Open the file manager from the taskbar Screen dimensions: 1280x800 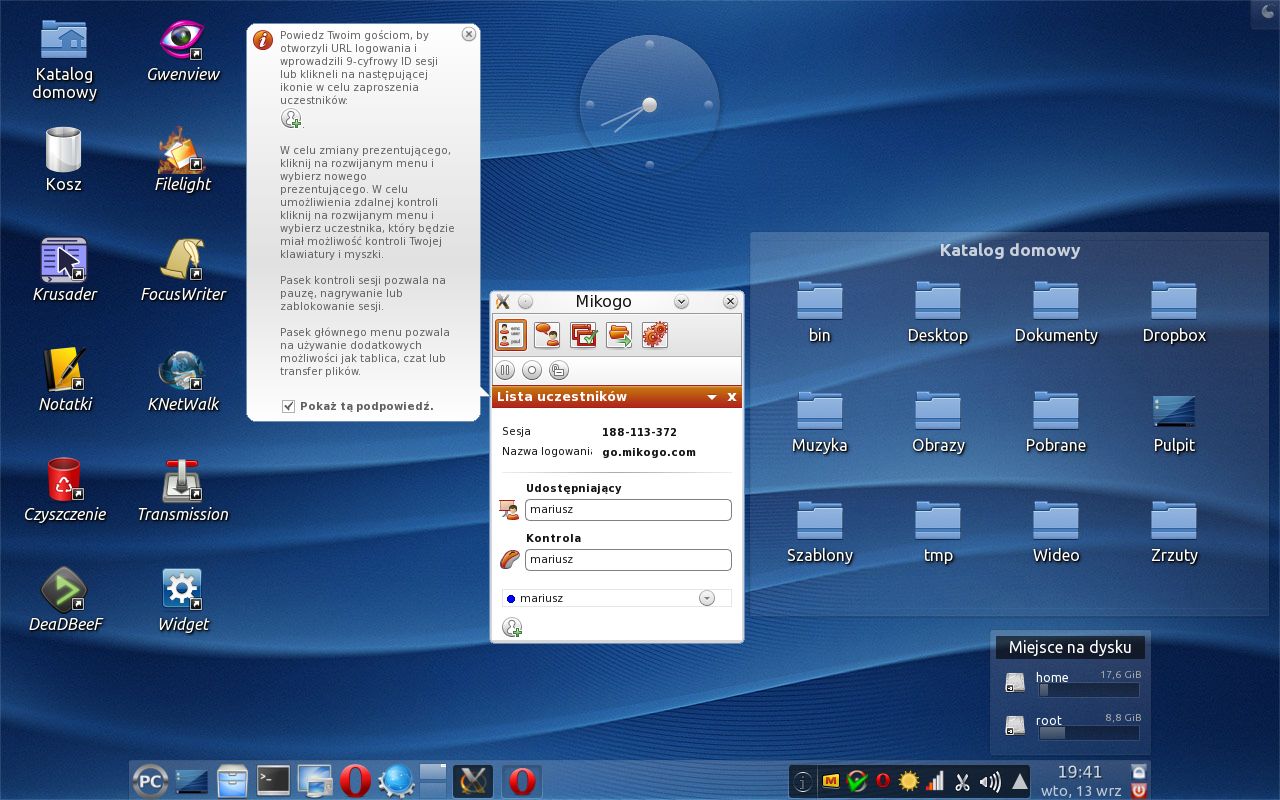[233, 780]
